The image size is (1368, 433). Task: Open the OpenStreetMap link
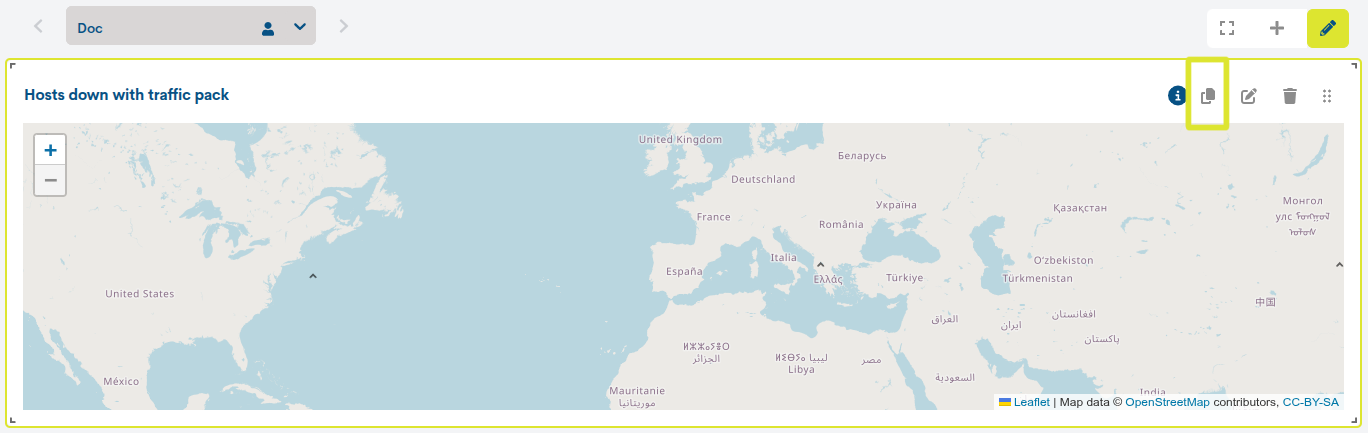1167,402
